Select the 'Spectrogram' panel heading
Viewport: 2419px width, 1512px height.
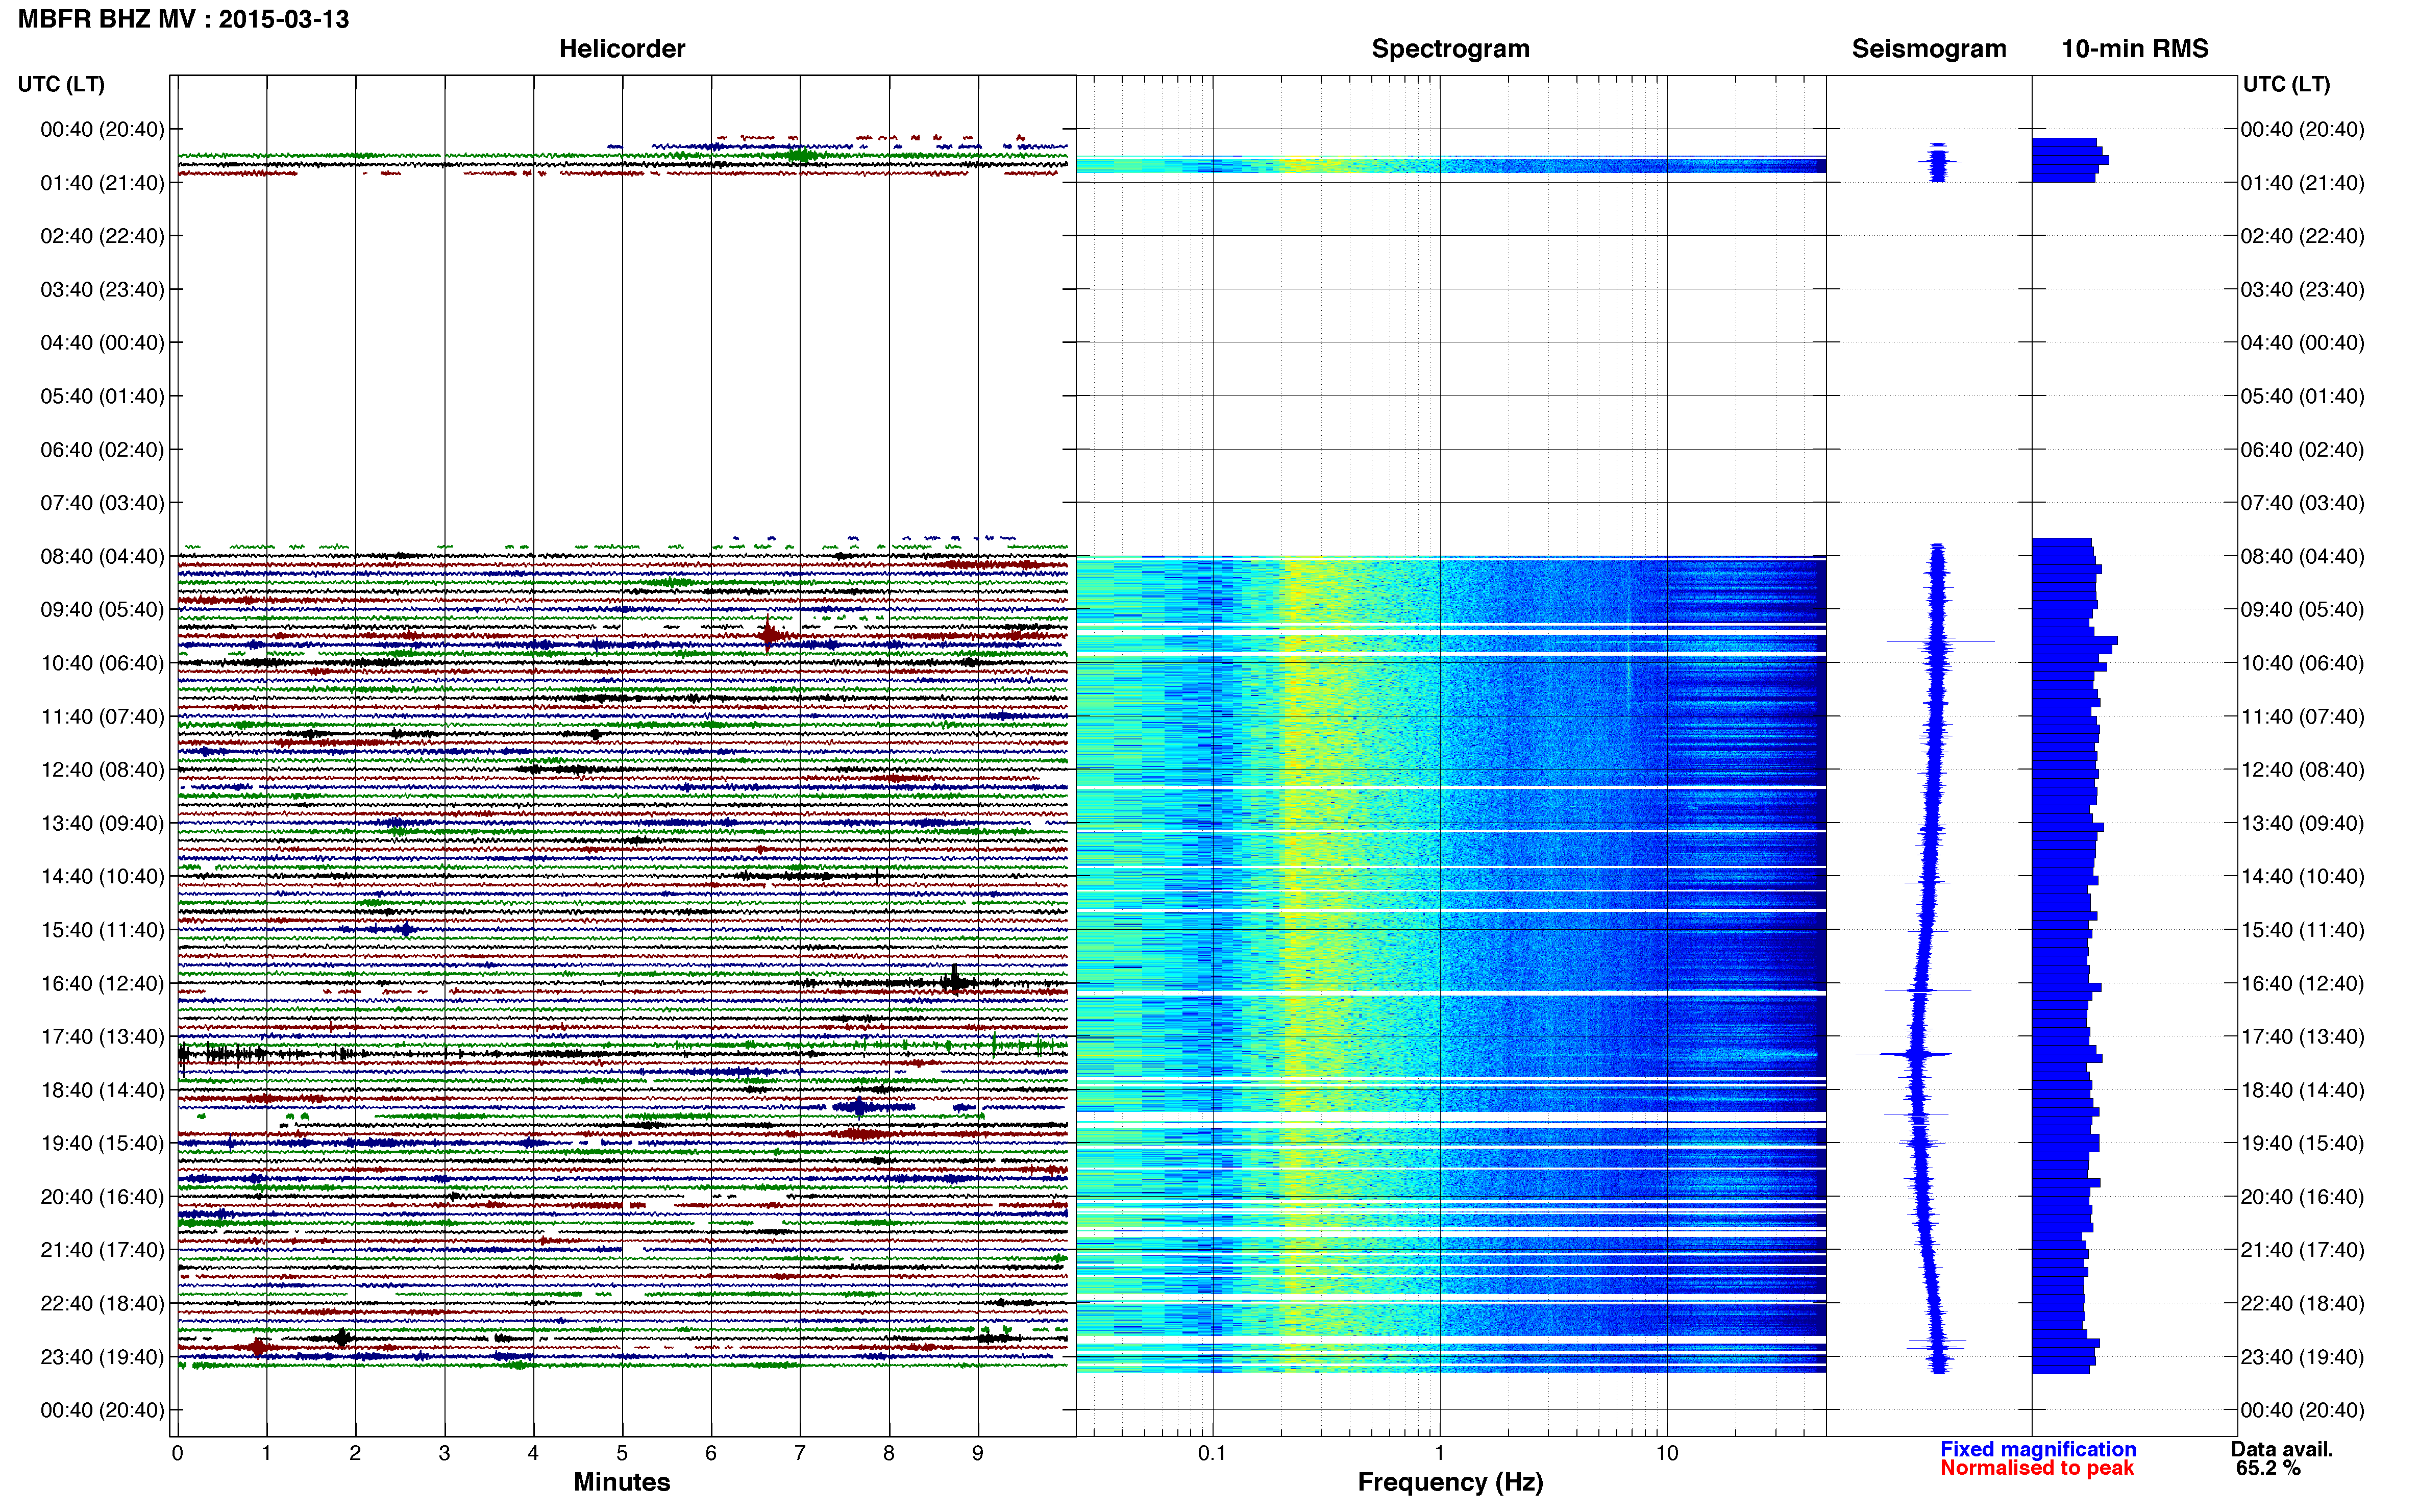[x=1450, y=48]
